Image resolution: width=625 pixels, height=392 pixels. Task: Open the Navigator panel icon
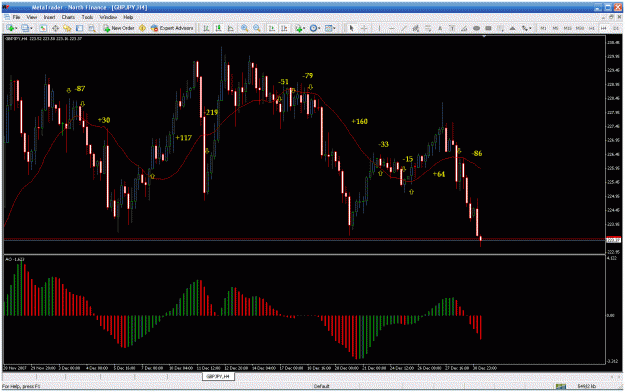[x=67, y=28]
